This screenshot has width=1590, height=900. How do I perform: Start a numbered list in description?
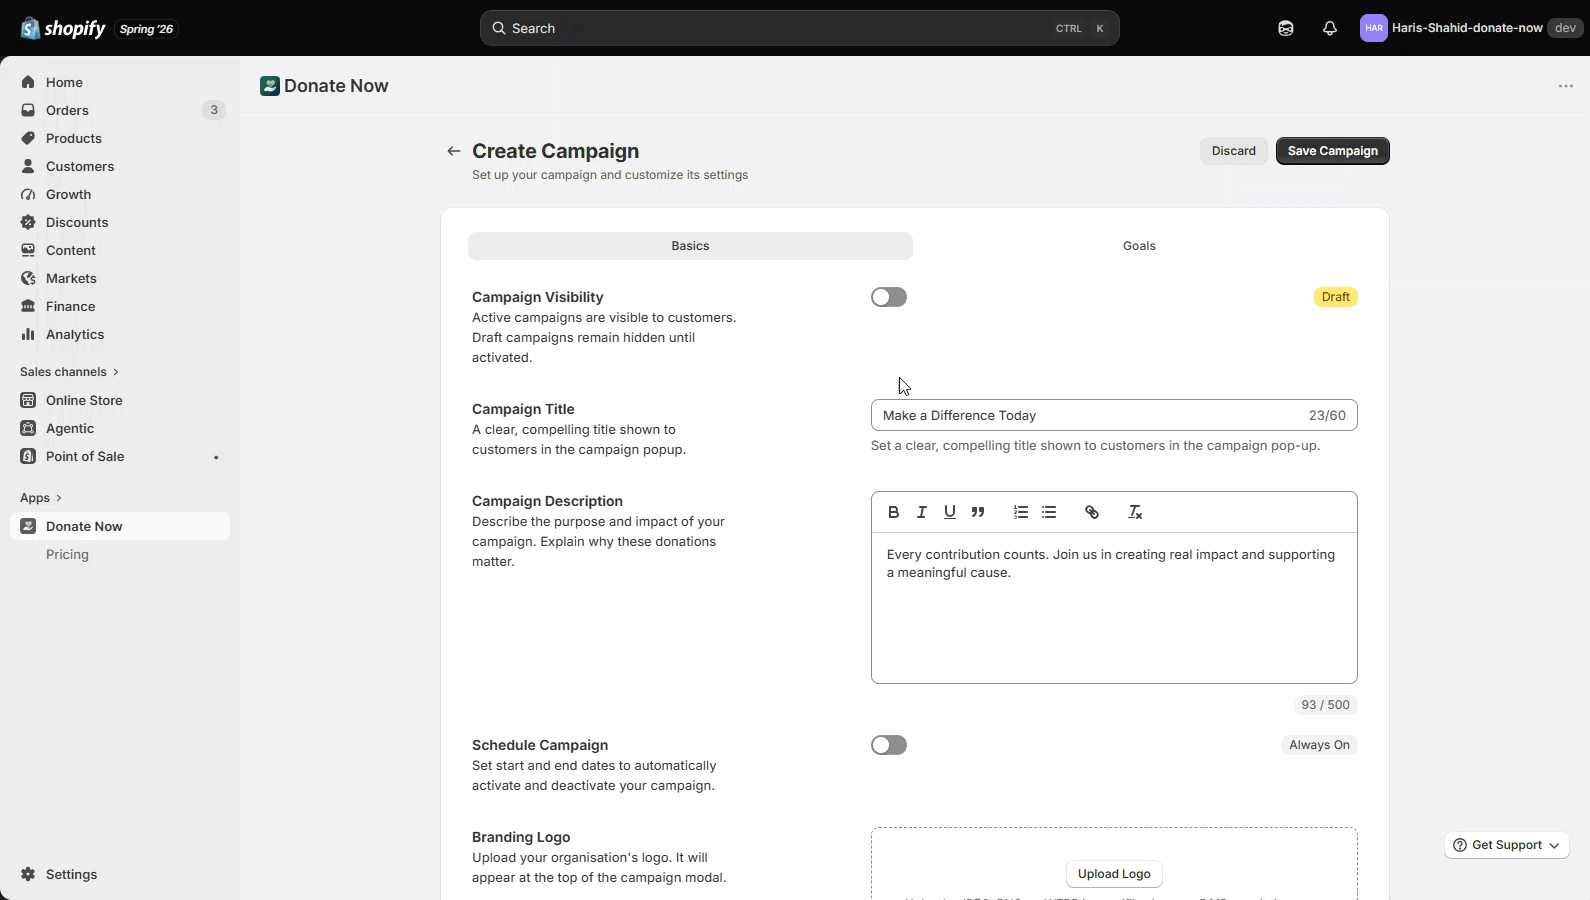(x=1021, y=512)
